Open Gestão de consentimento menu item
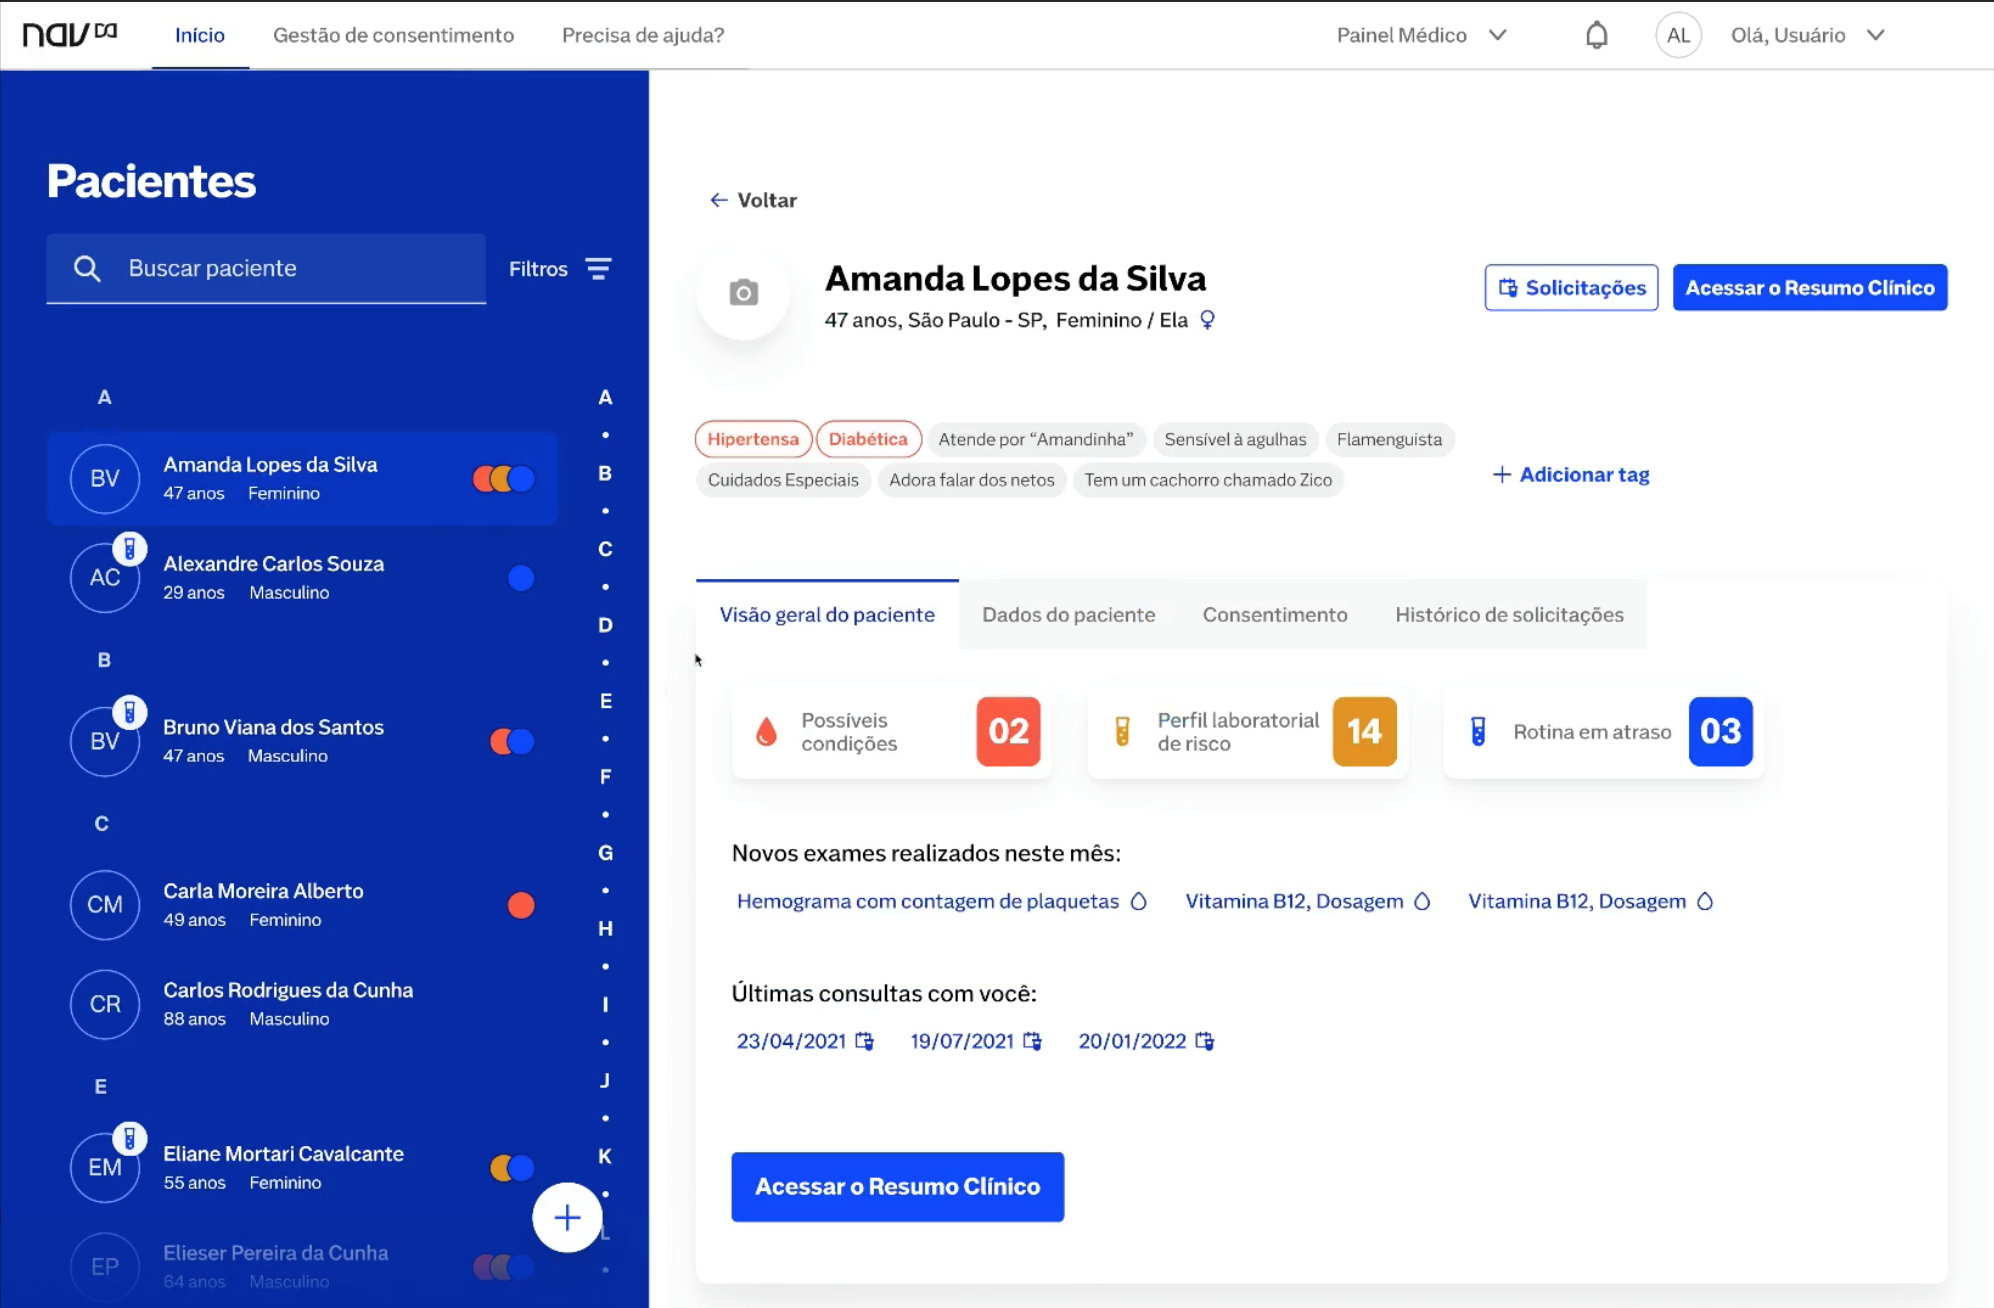 point(393,35)
